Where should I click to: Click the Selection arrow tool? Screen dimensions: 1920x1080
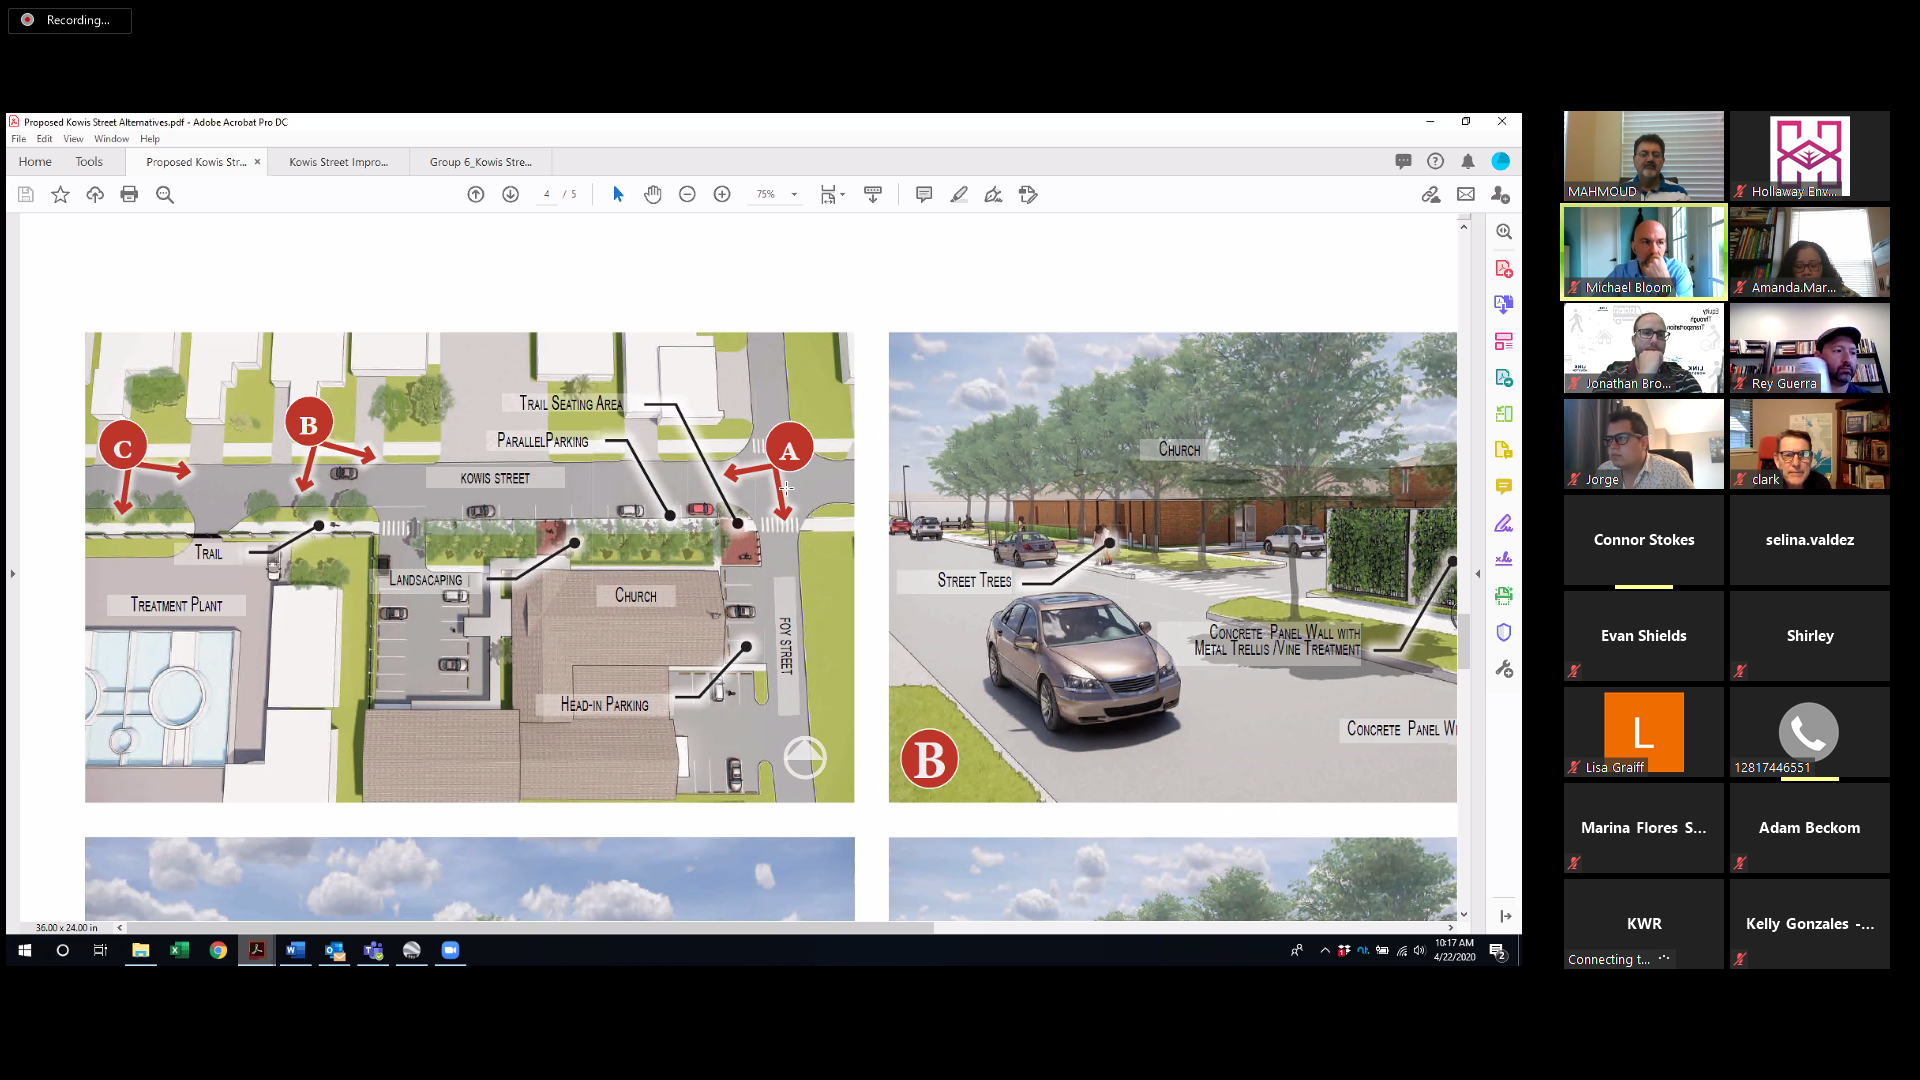pos(618,195)
